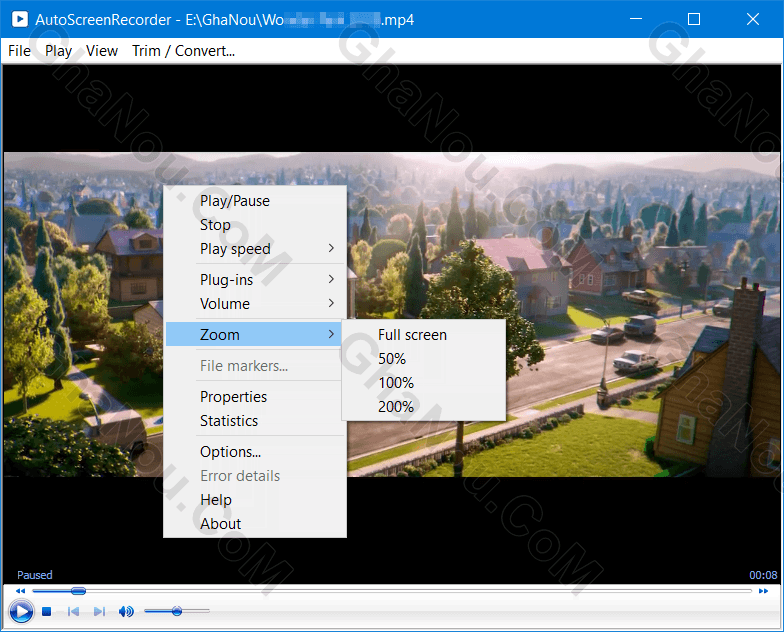Click the Paused status text

[34, 575]
